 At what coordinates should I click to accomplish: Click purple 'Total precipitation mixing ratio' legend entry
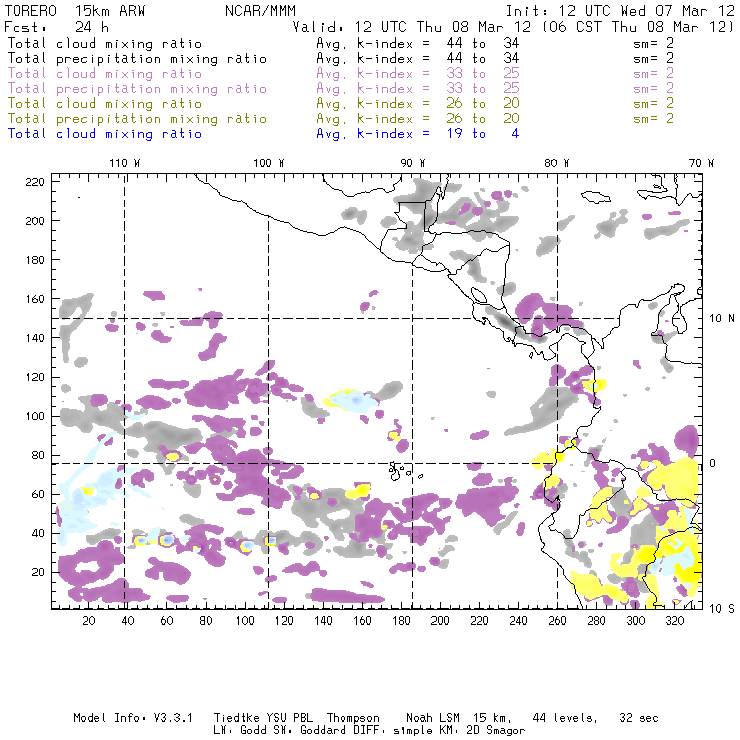pos(137,89)
